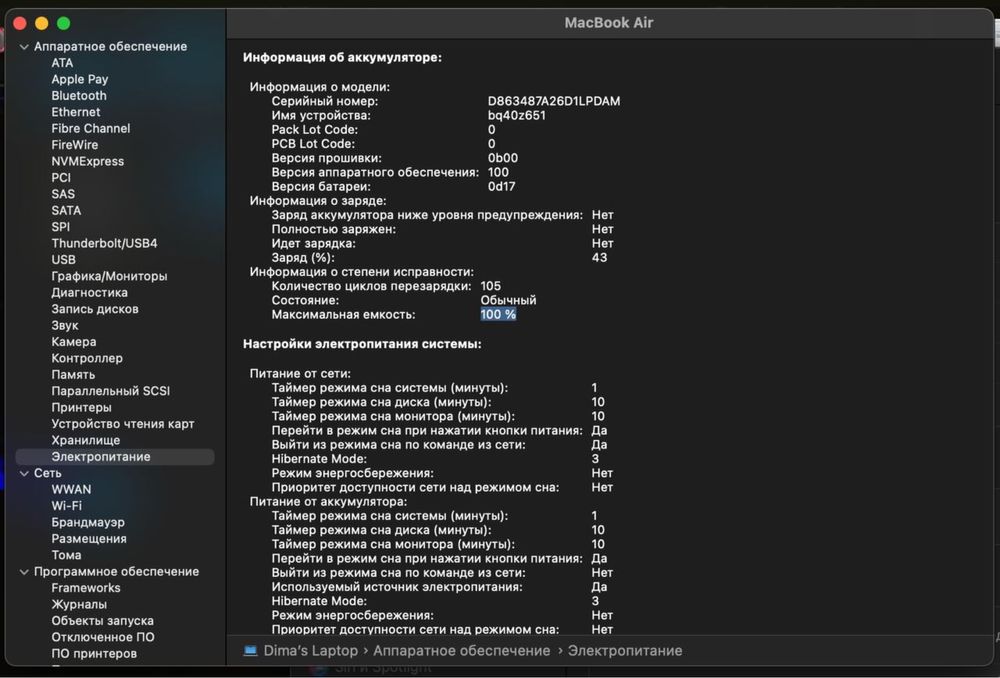Screen dimensions: 1000x678
Task: Click the Питание от аккумулятора label
Action: tap(328, 502)
